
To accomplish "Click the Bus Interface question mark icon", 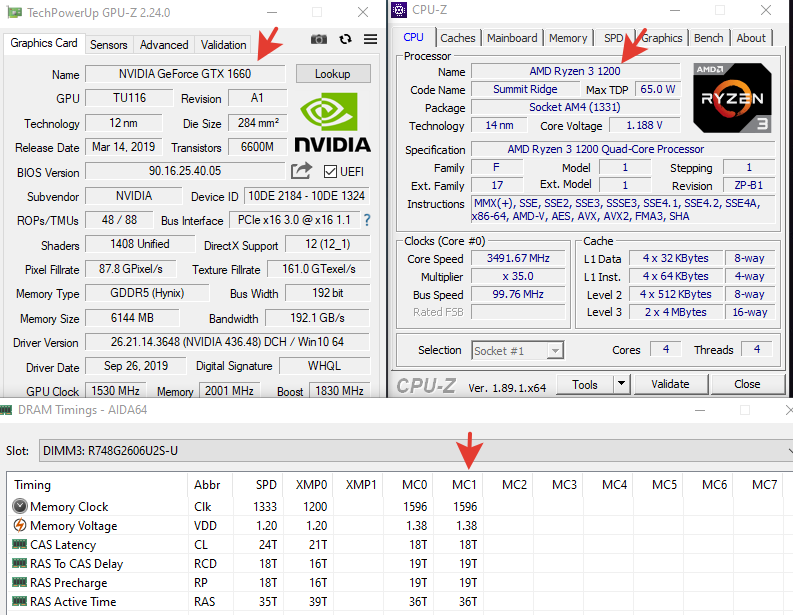I will point(367,220).
